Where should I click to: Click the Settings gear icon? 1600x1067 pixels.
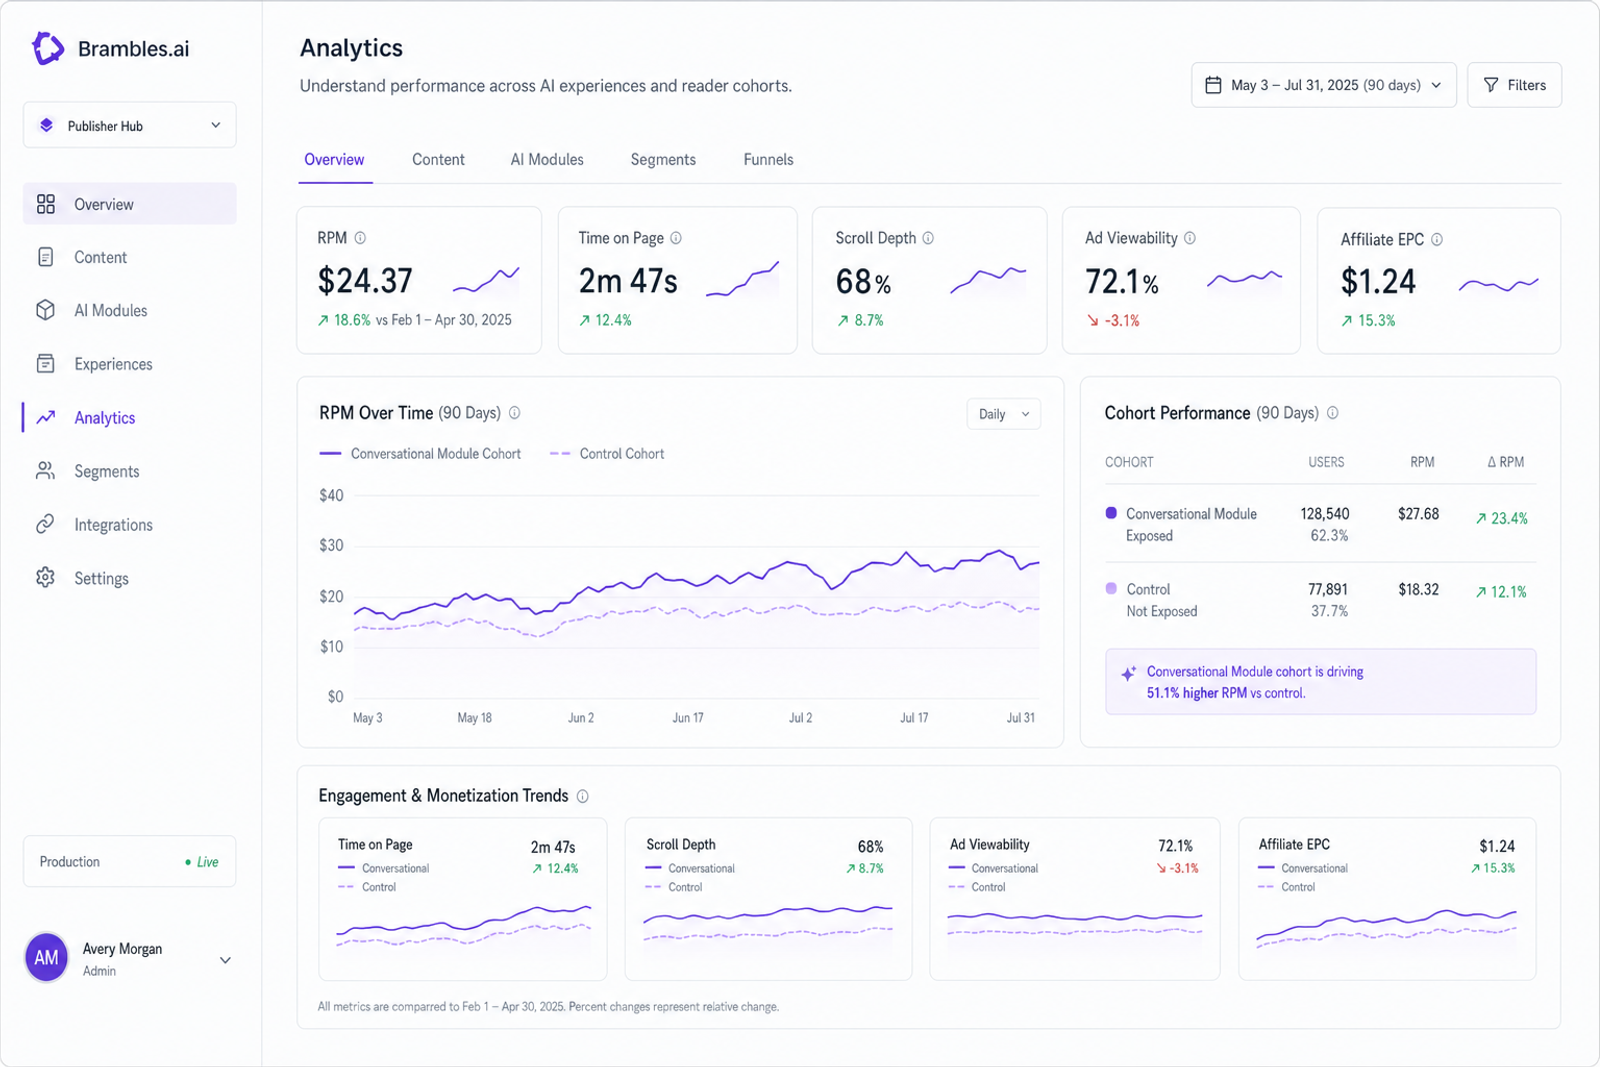[x=46, y=578]
